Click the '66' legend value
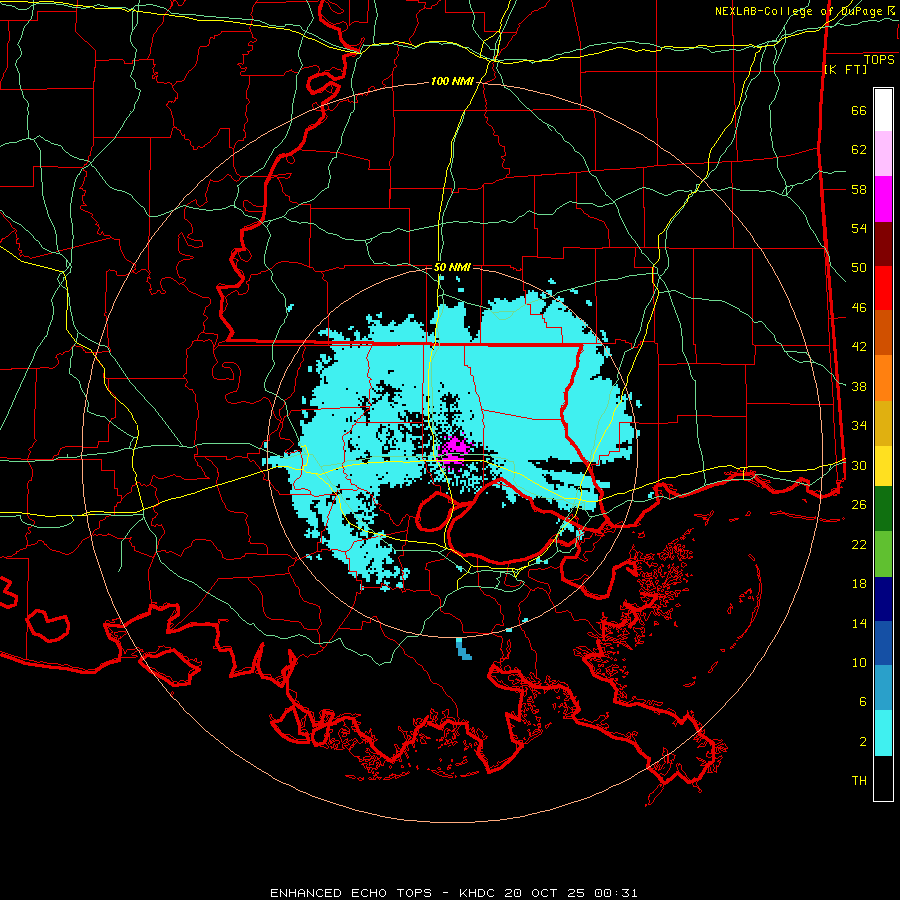Viewport: 900px width, 900px height. tap(859, 111)
